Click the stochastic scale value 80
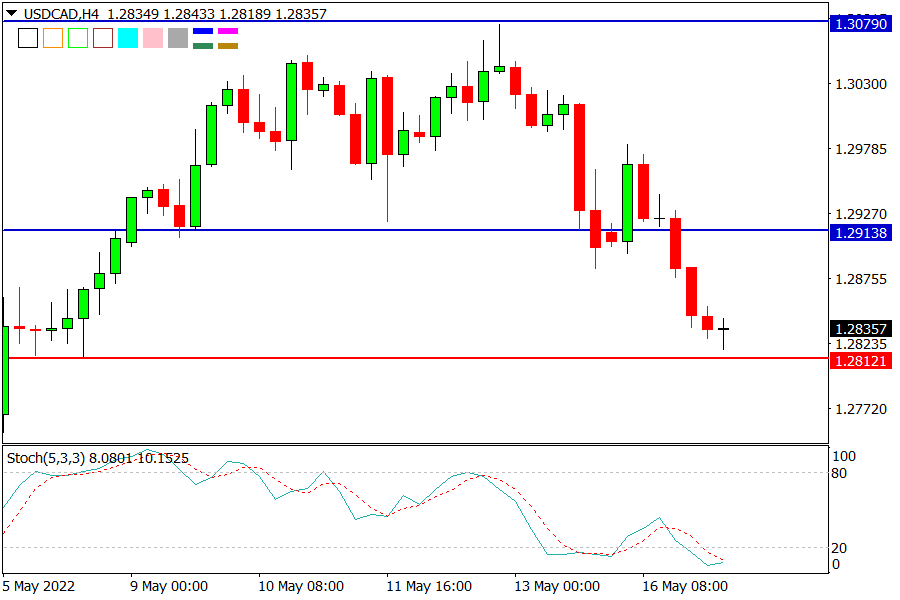The height and width of the screenshot is (600, 900). tap(839, 473)
